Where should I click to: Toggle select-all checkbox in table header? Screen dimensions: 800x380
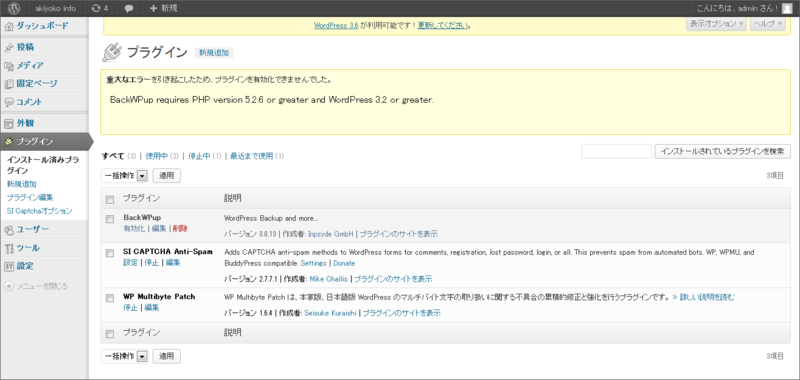click(110, 199)
